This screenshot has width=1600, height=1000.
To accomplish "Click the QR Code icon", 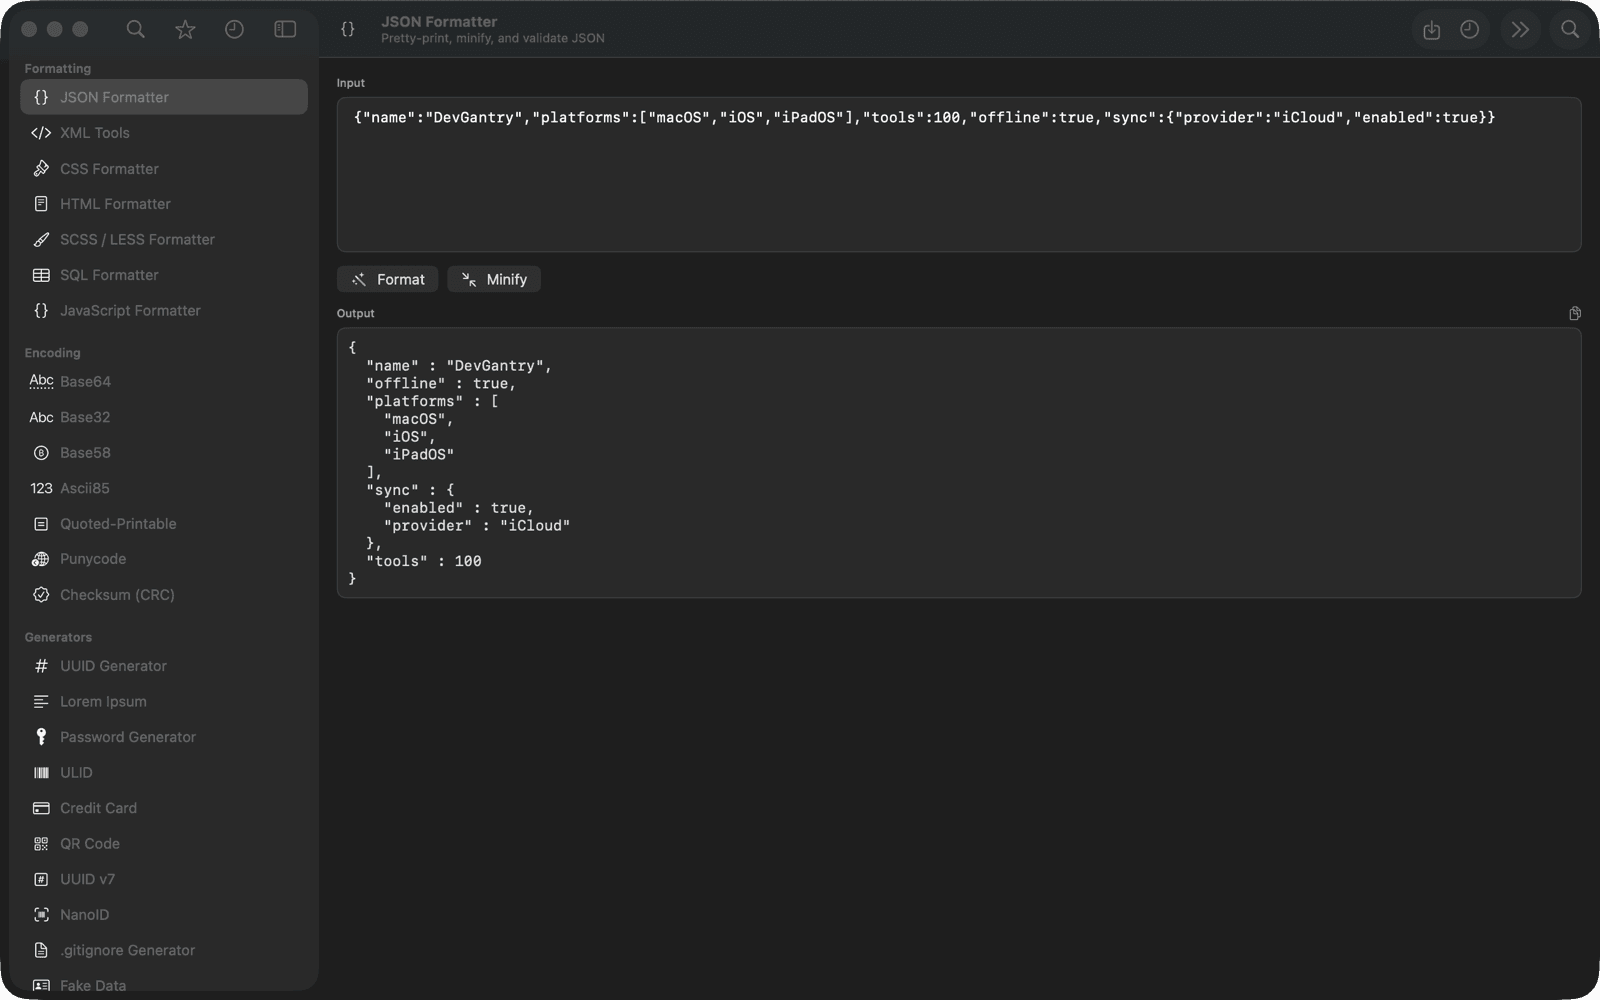I will [x=41, y=844].
